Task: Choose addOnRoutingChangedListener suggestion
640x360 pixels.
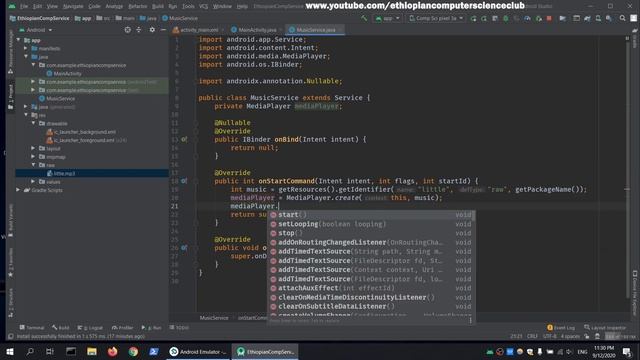Action: pyautogui.click(x=370, y=242)
